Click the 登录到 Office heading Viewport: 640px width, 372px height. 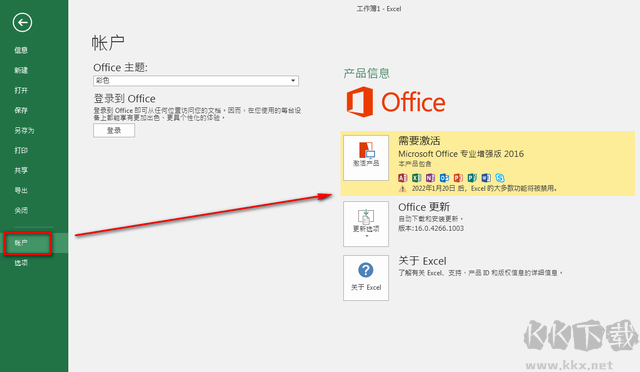click(x=124, y=99)
